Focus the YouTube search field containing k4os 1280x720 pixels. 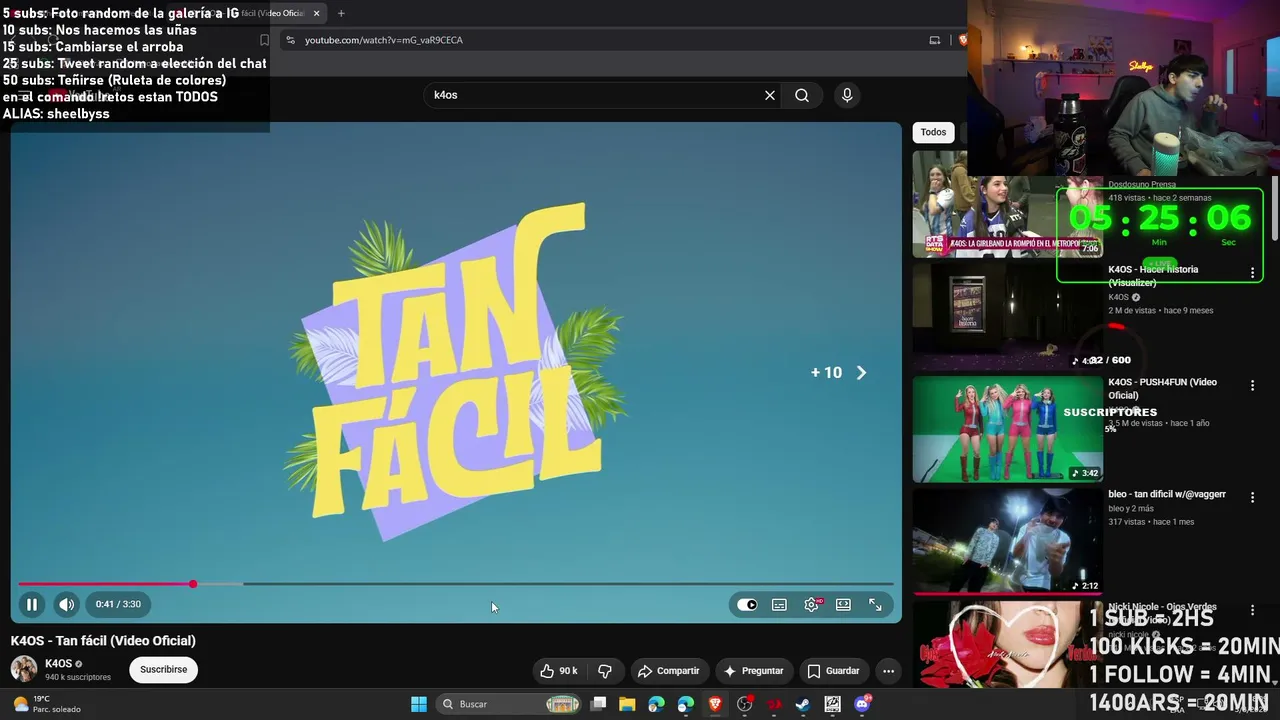click(594, 95)
